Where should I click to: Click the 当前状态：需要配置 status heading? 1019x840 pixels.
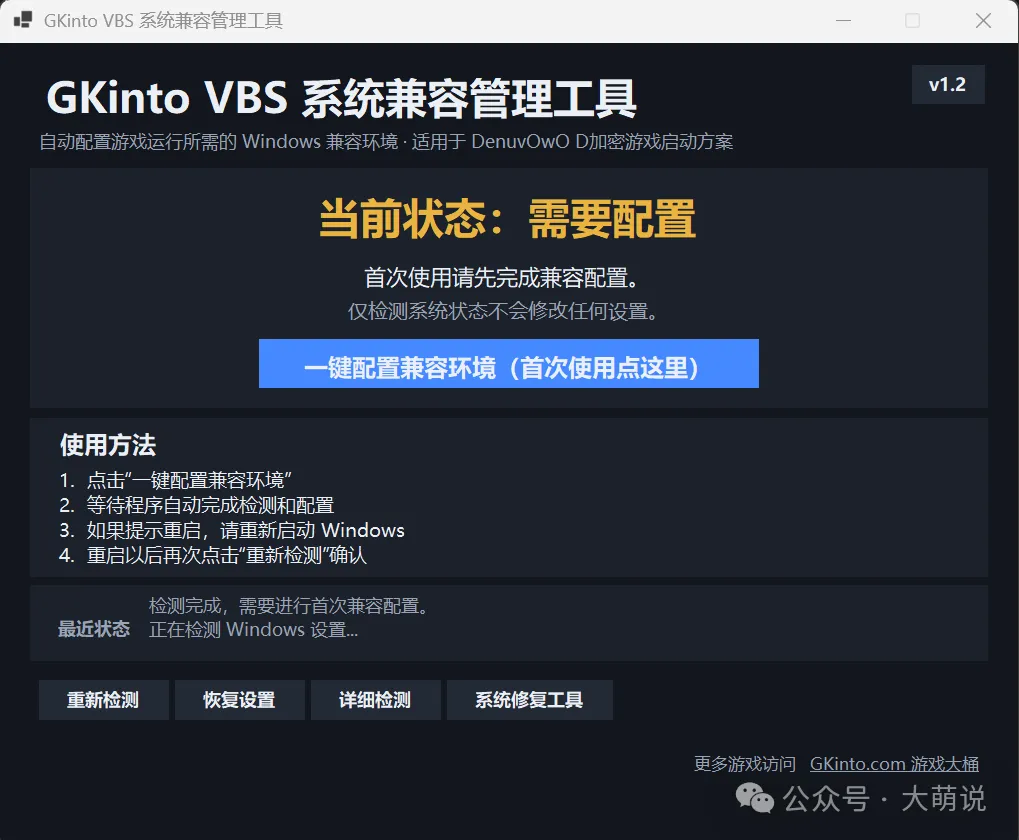pyautogui.click(x=508, y=220)
